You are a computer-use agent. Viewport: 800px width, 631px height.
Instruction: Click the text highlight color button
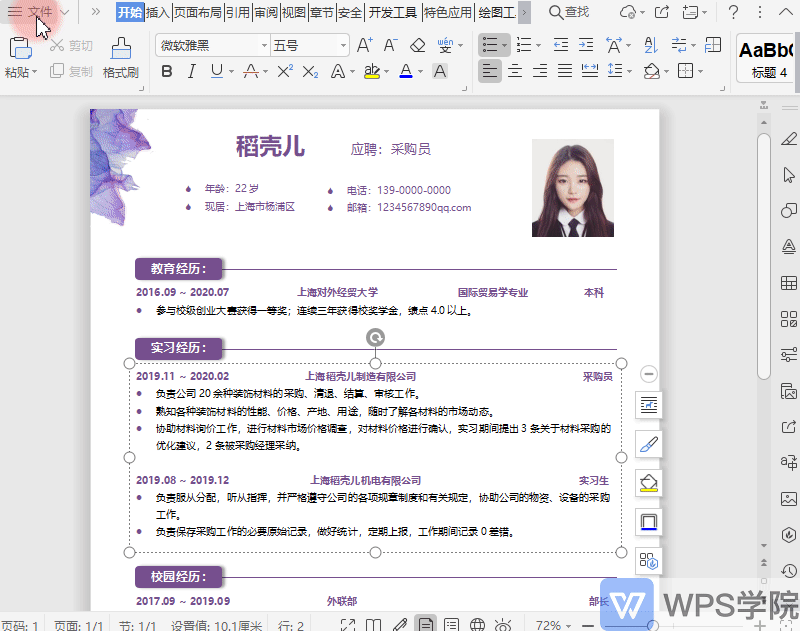point(373,72)
